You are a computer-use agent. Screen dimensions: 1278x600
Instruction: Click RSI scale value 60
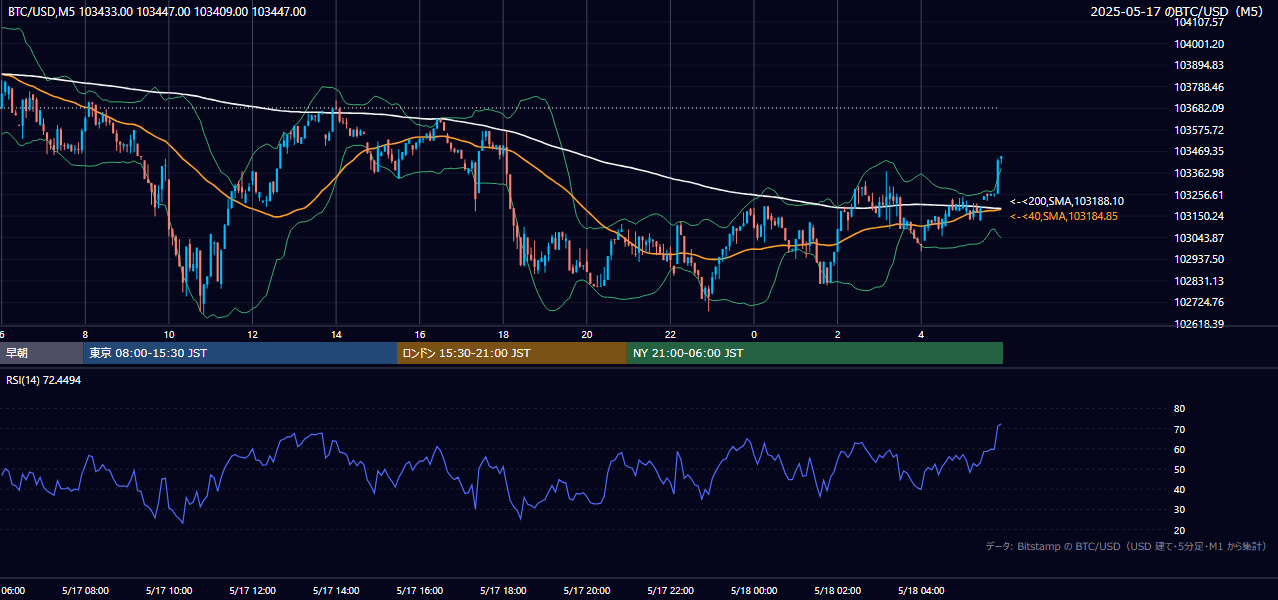[x=1179, y=450]
